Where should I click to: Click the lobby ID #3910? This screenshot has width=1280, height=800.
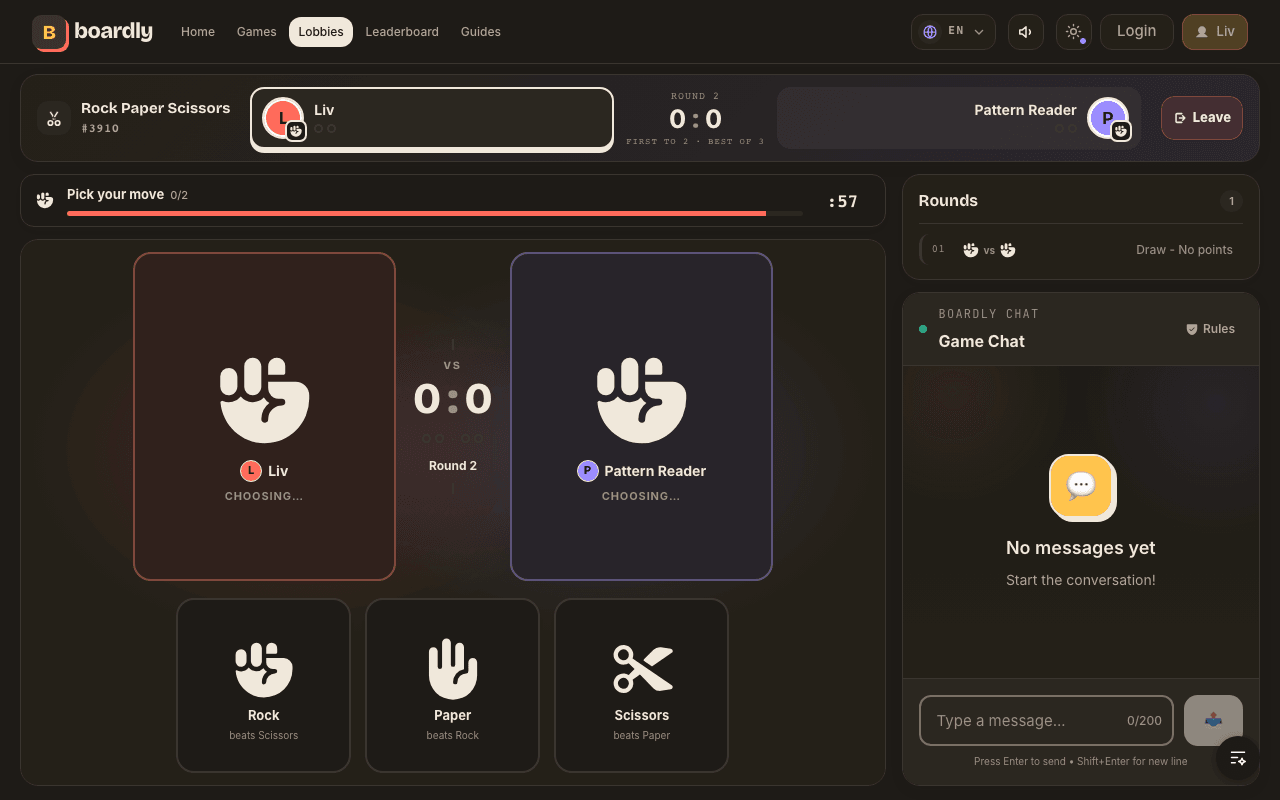coord(100,129)
